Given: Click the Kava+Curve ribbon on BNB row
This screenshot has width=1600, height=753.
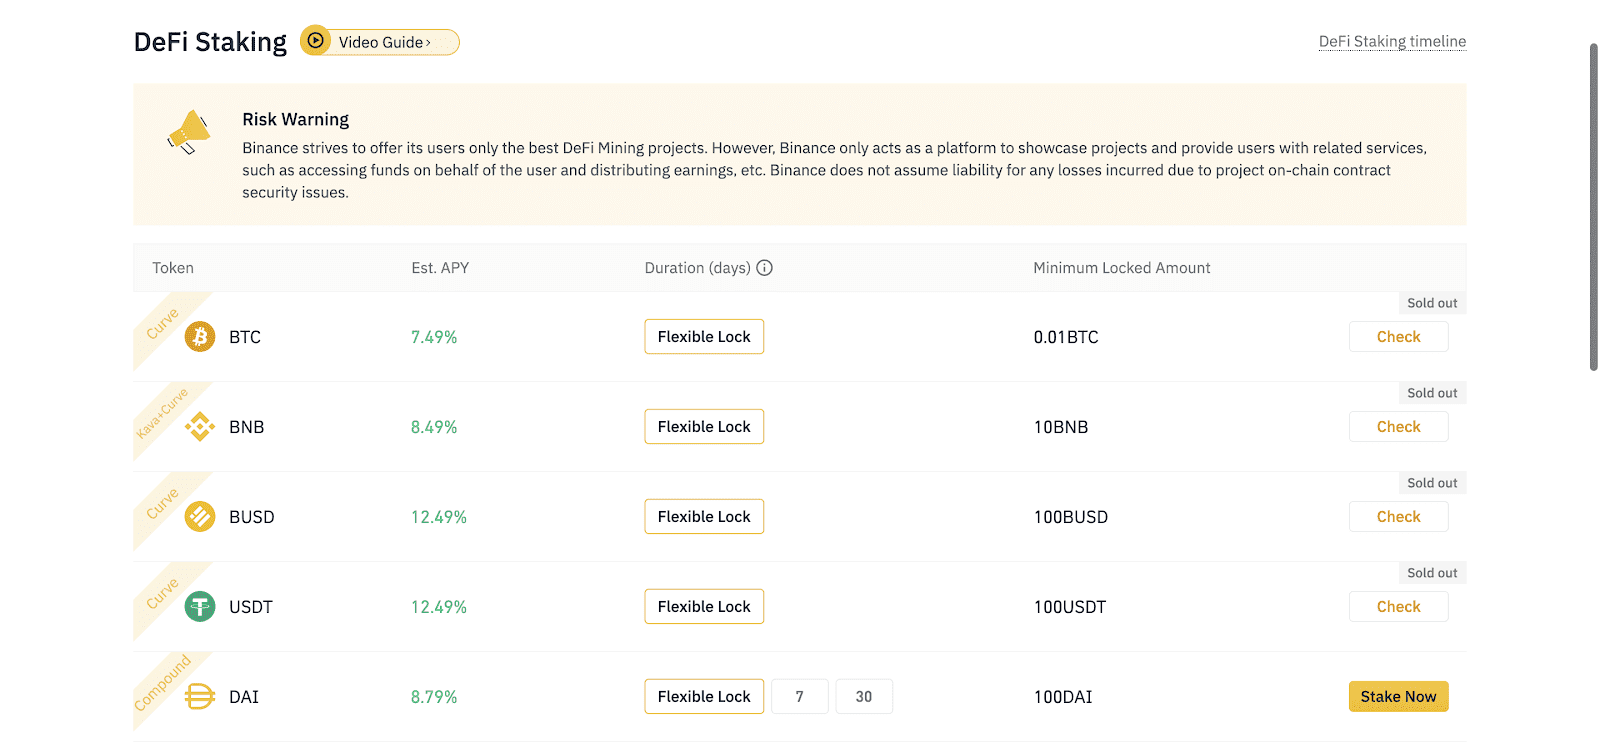Looking at the screenshot, I should [163, 412].
